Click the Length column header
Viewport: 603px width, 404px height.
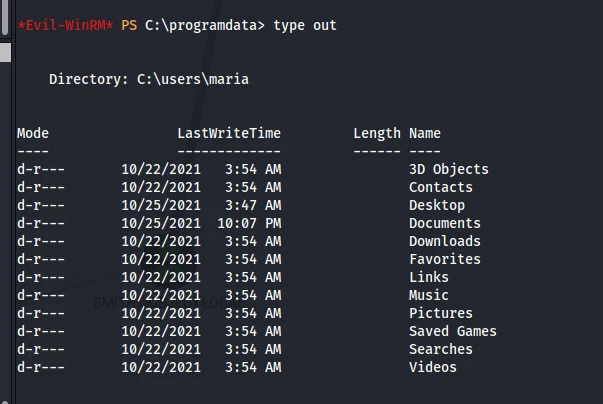pos(377,134)
